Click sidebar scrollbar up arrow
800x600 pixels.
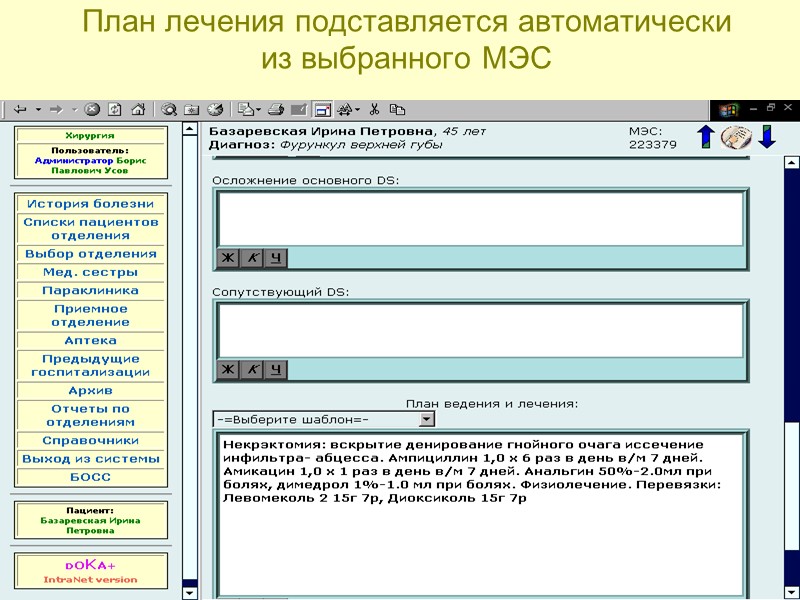(189, 129)
